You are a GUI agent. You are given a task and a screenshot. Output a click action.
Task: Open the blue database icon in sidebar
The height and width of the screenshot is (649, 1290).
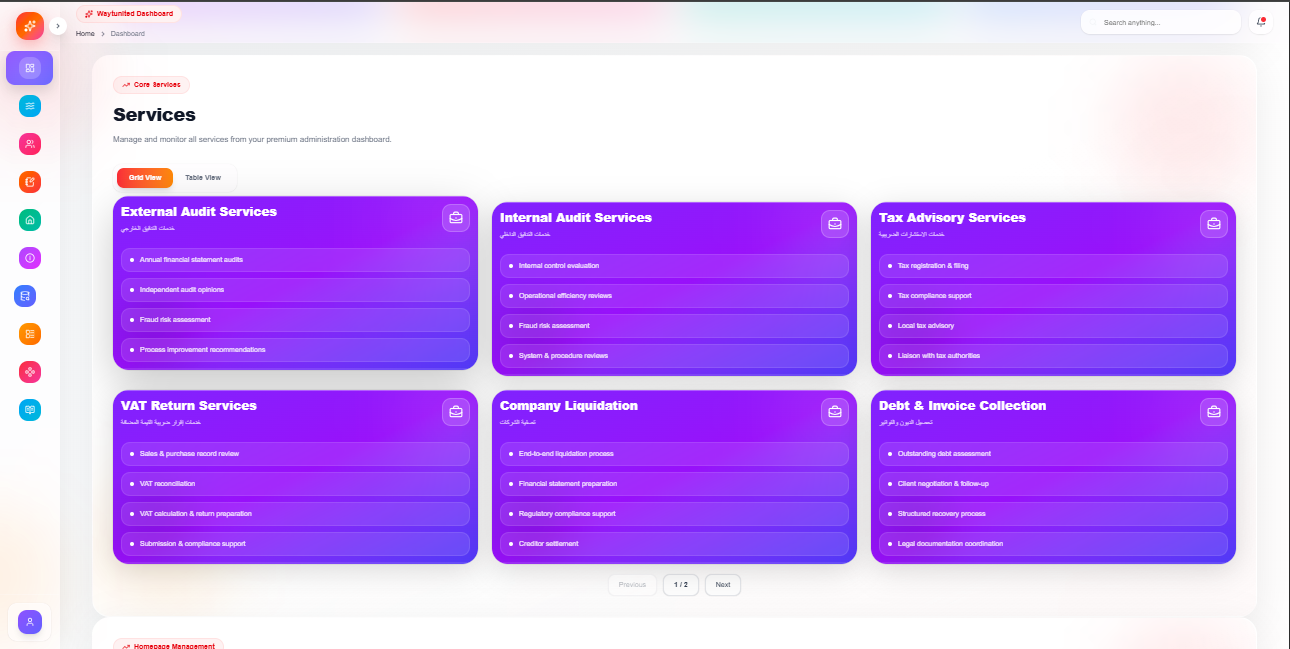(x=25, y=296)
